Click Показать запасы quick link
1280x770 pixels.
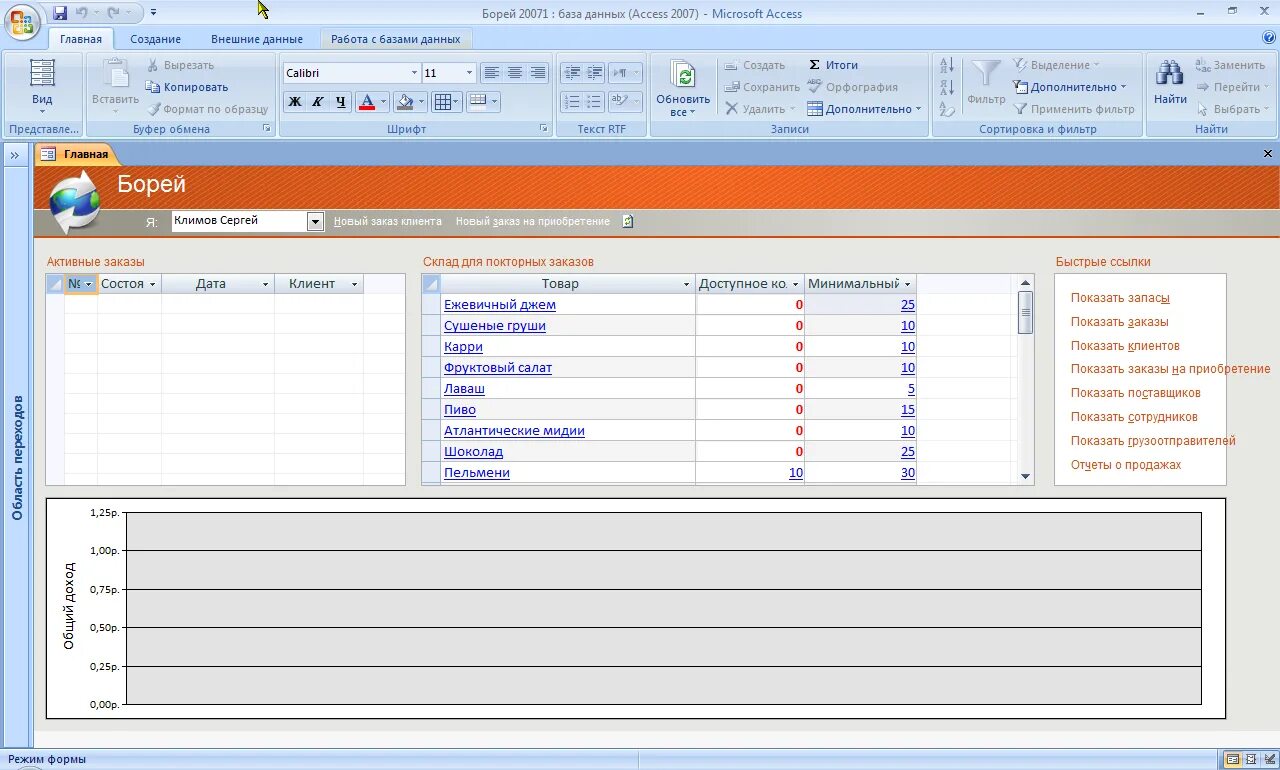click(1120, 298)
